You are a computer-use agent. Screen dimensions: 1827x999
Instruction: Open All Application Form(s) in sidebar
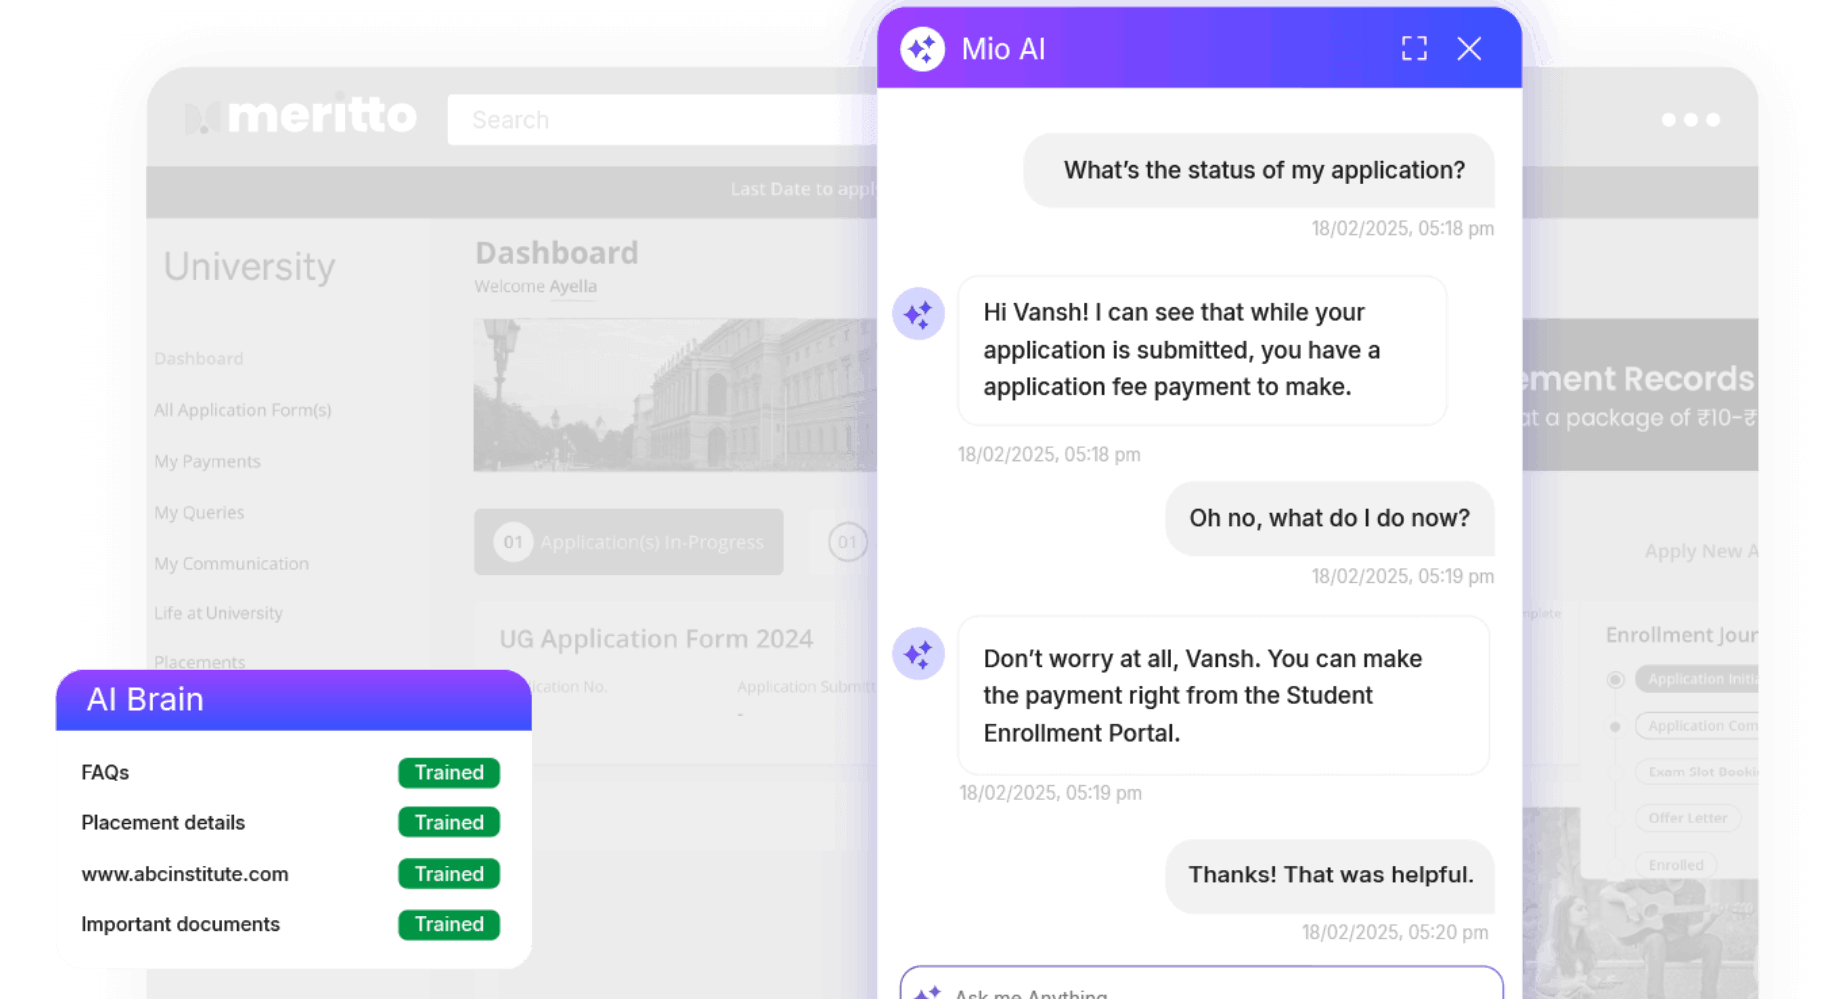(x=243, y=410)
